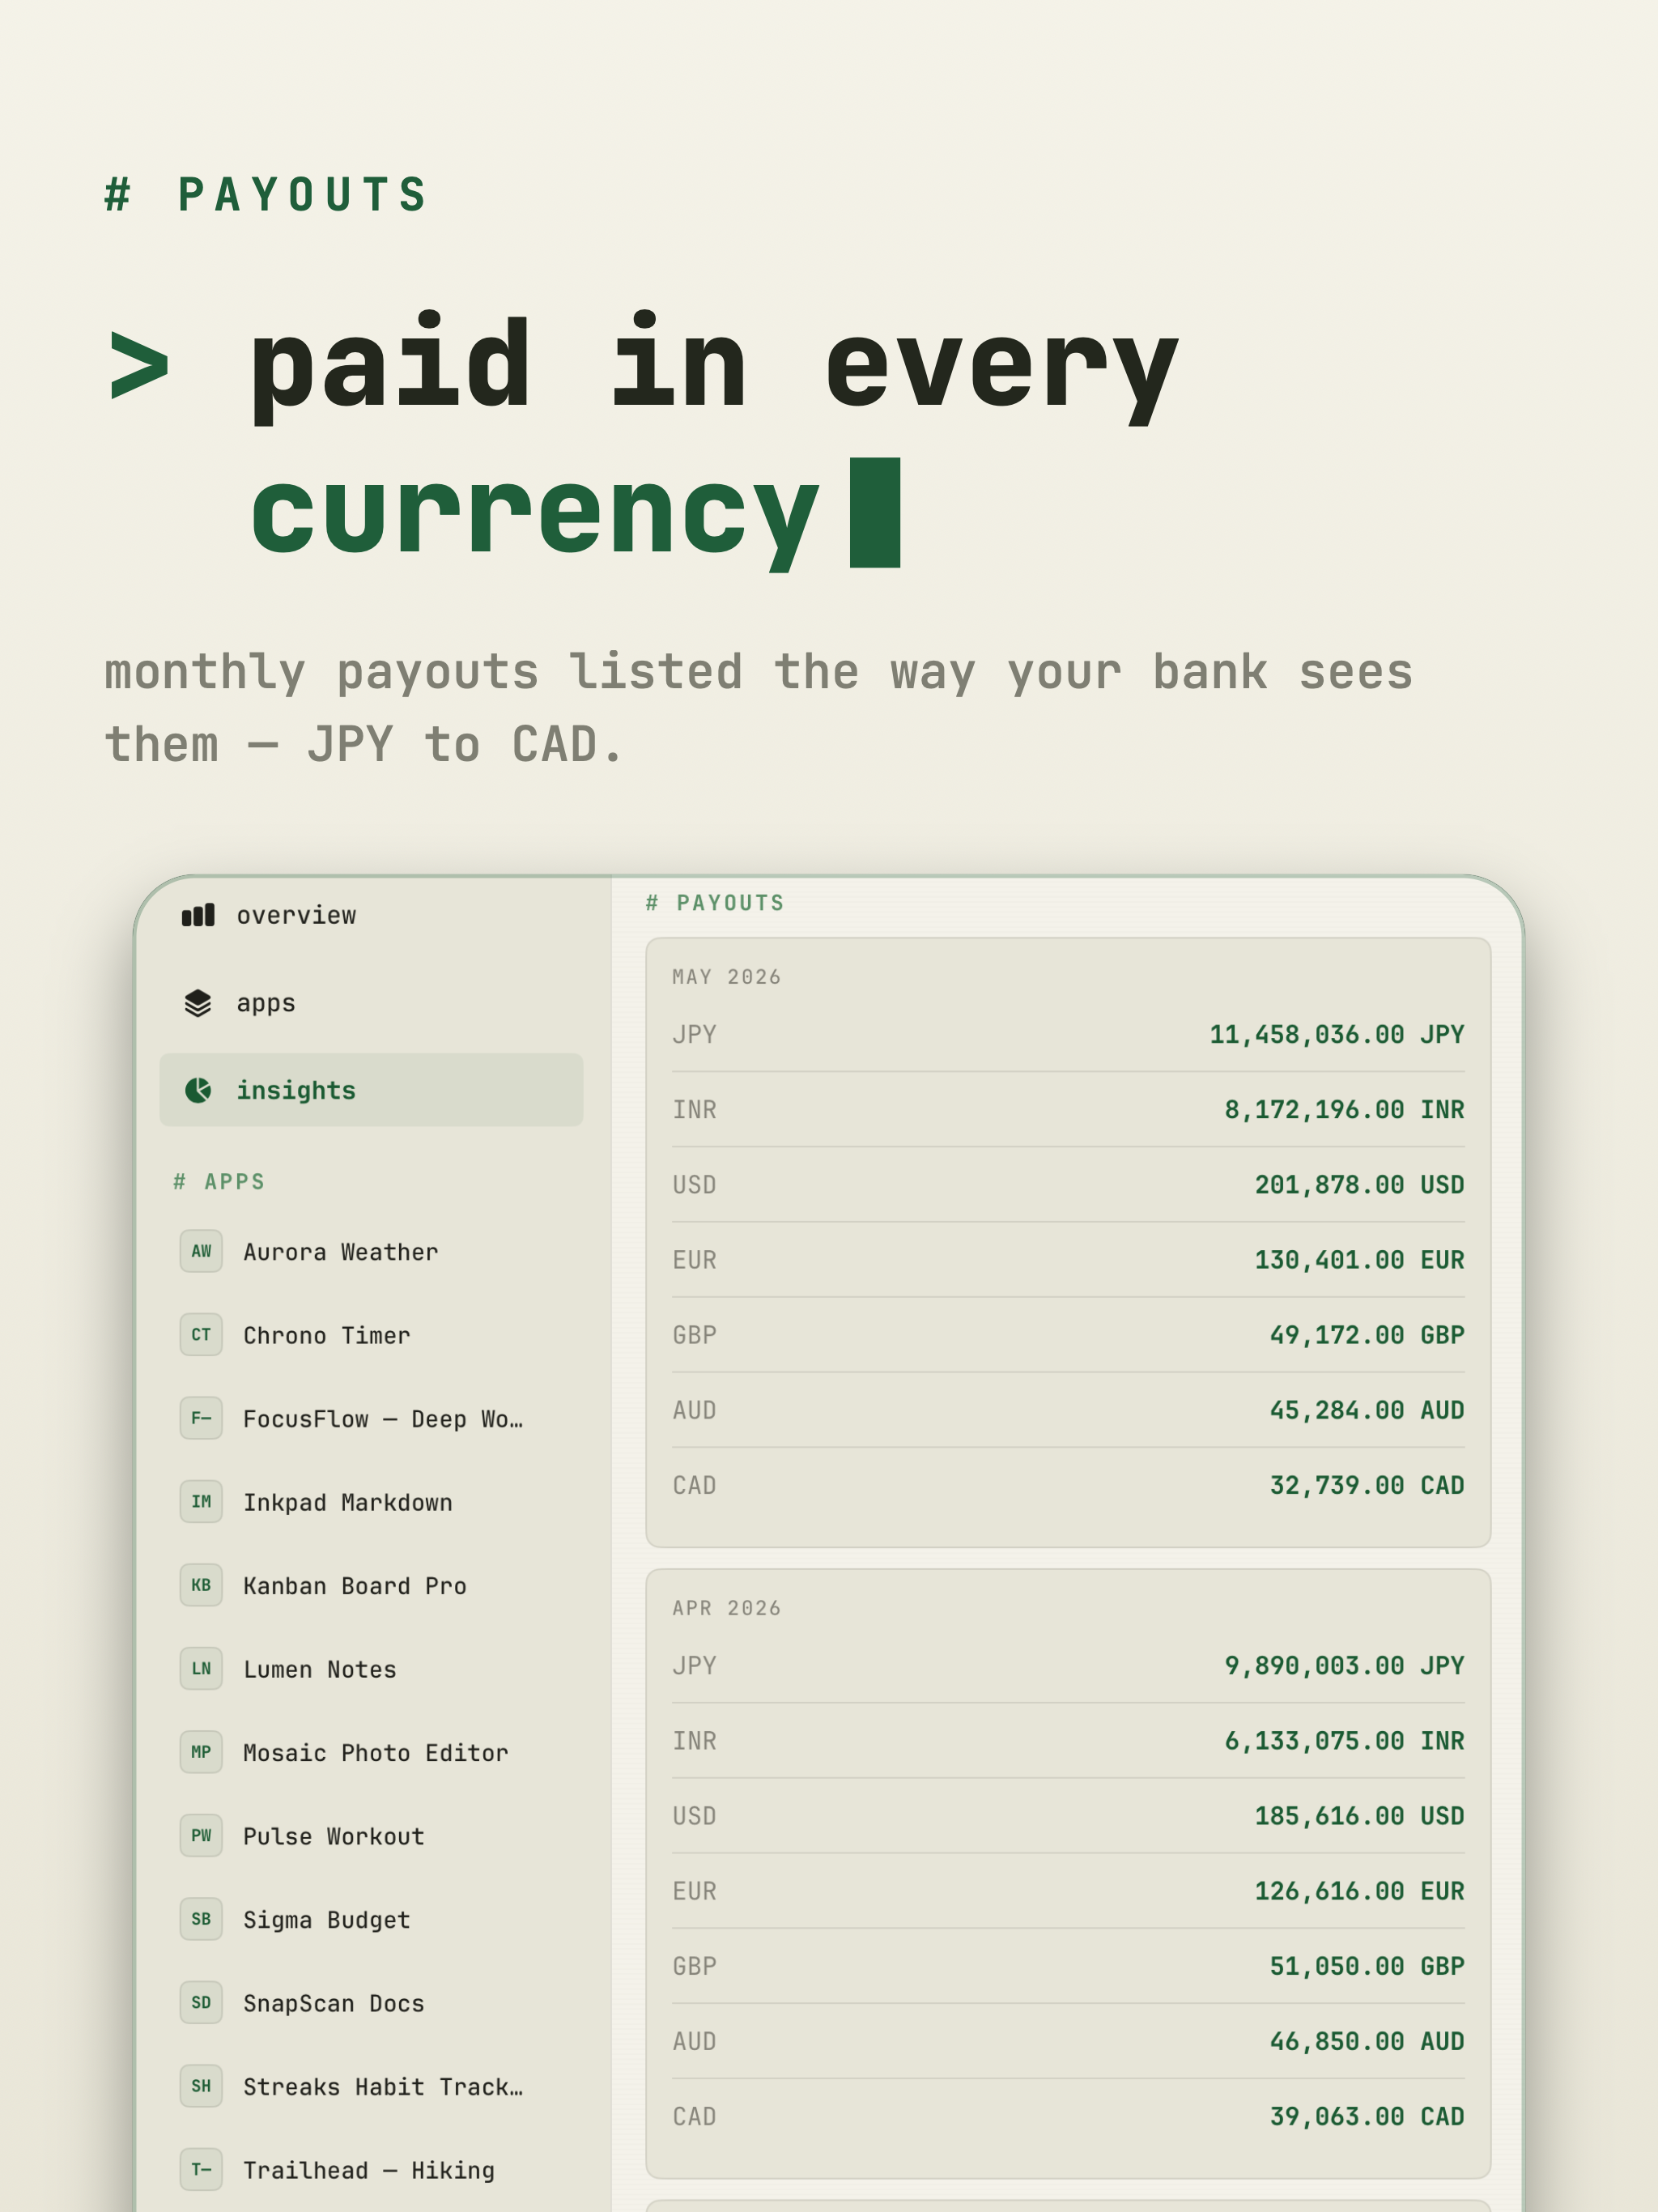Open Streaks Habit Track… app
Screen dimensions: 1658x2212
(x=371, y=2087)
